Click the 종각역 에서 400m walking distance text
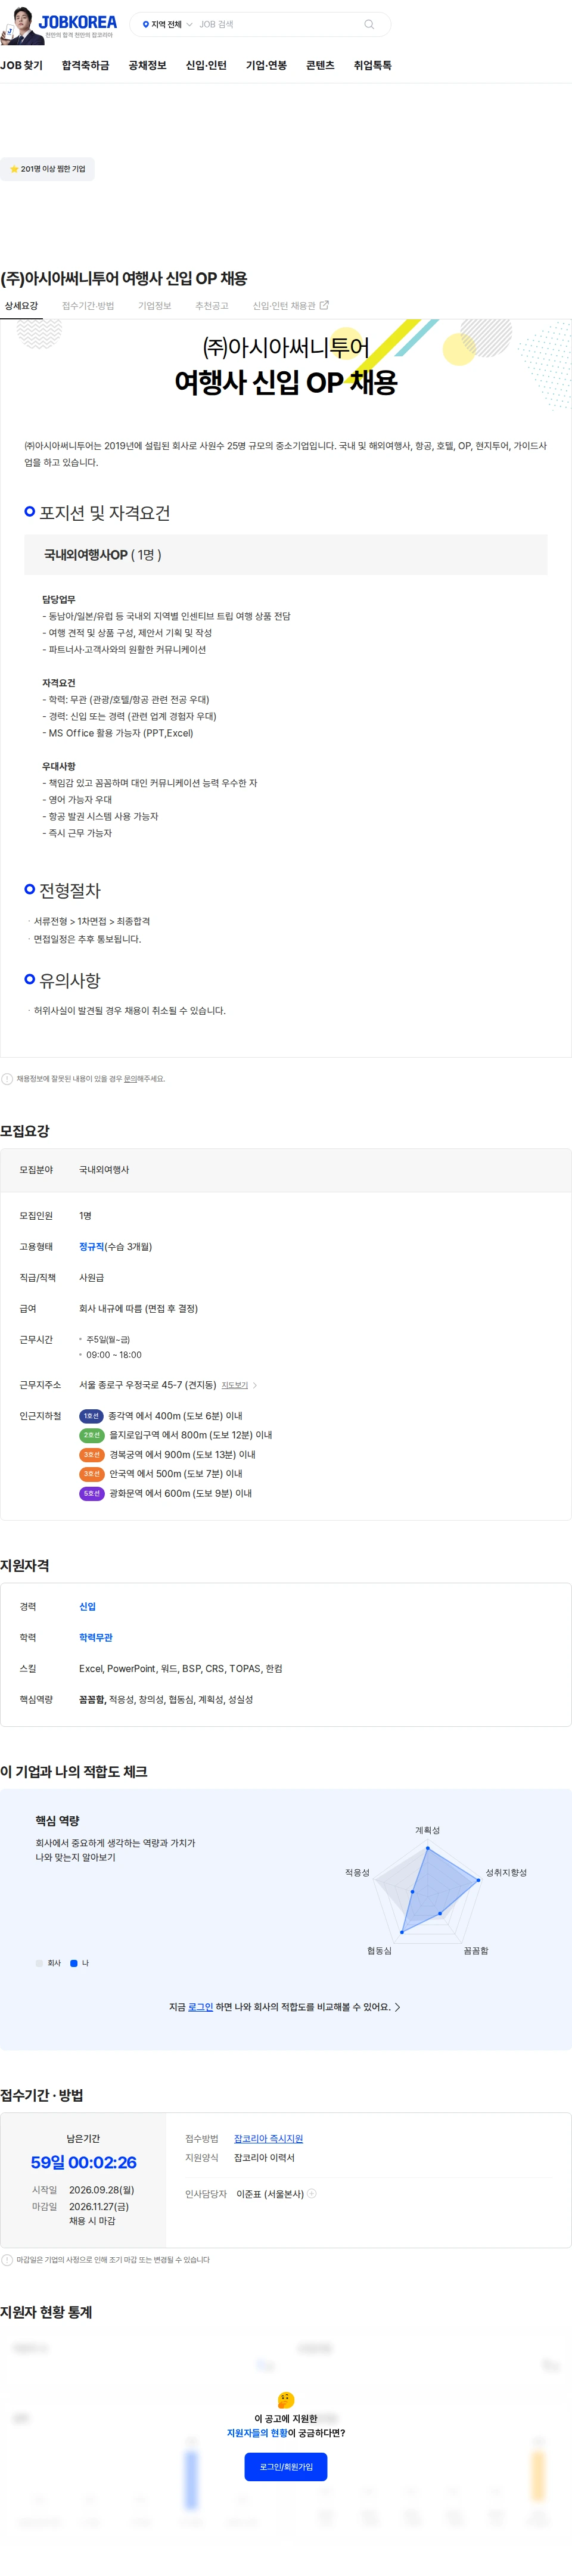The height and width of the screenshot is (2576, 572). tap(175, 1416)
